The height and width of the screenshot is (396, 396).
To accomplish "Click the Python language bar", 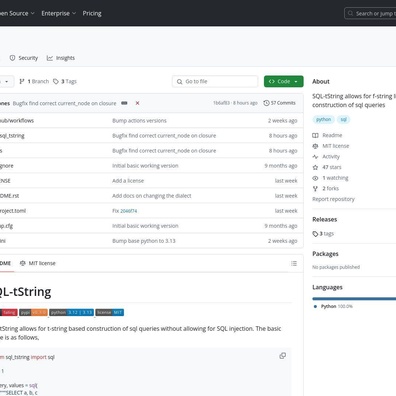I will pyautogui.click(x=354, y=299).
